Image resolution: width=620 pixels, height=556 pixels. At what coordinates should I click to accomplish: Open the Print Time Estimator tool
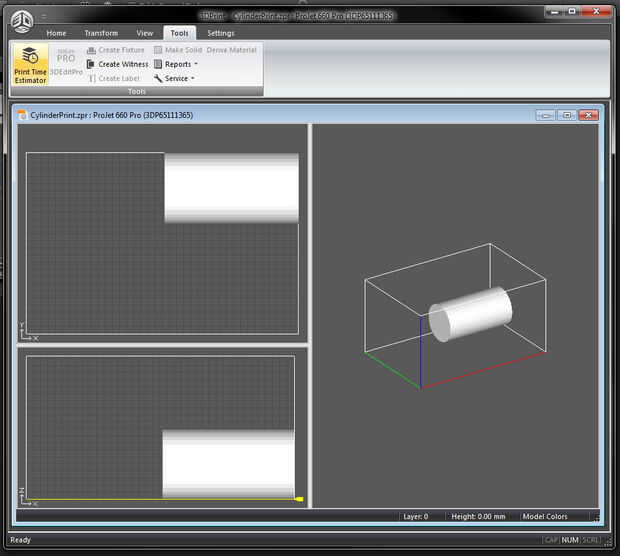pyautogui.click(x=30, y=64)
